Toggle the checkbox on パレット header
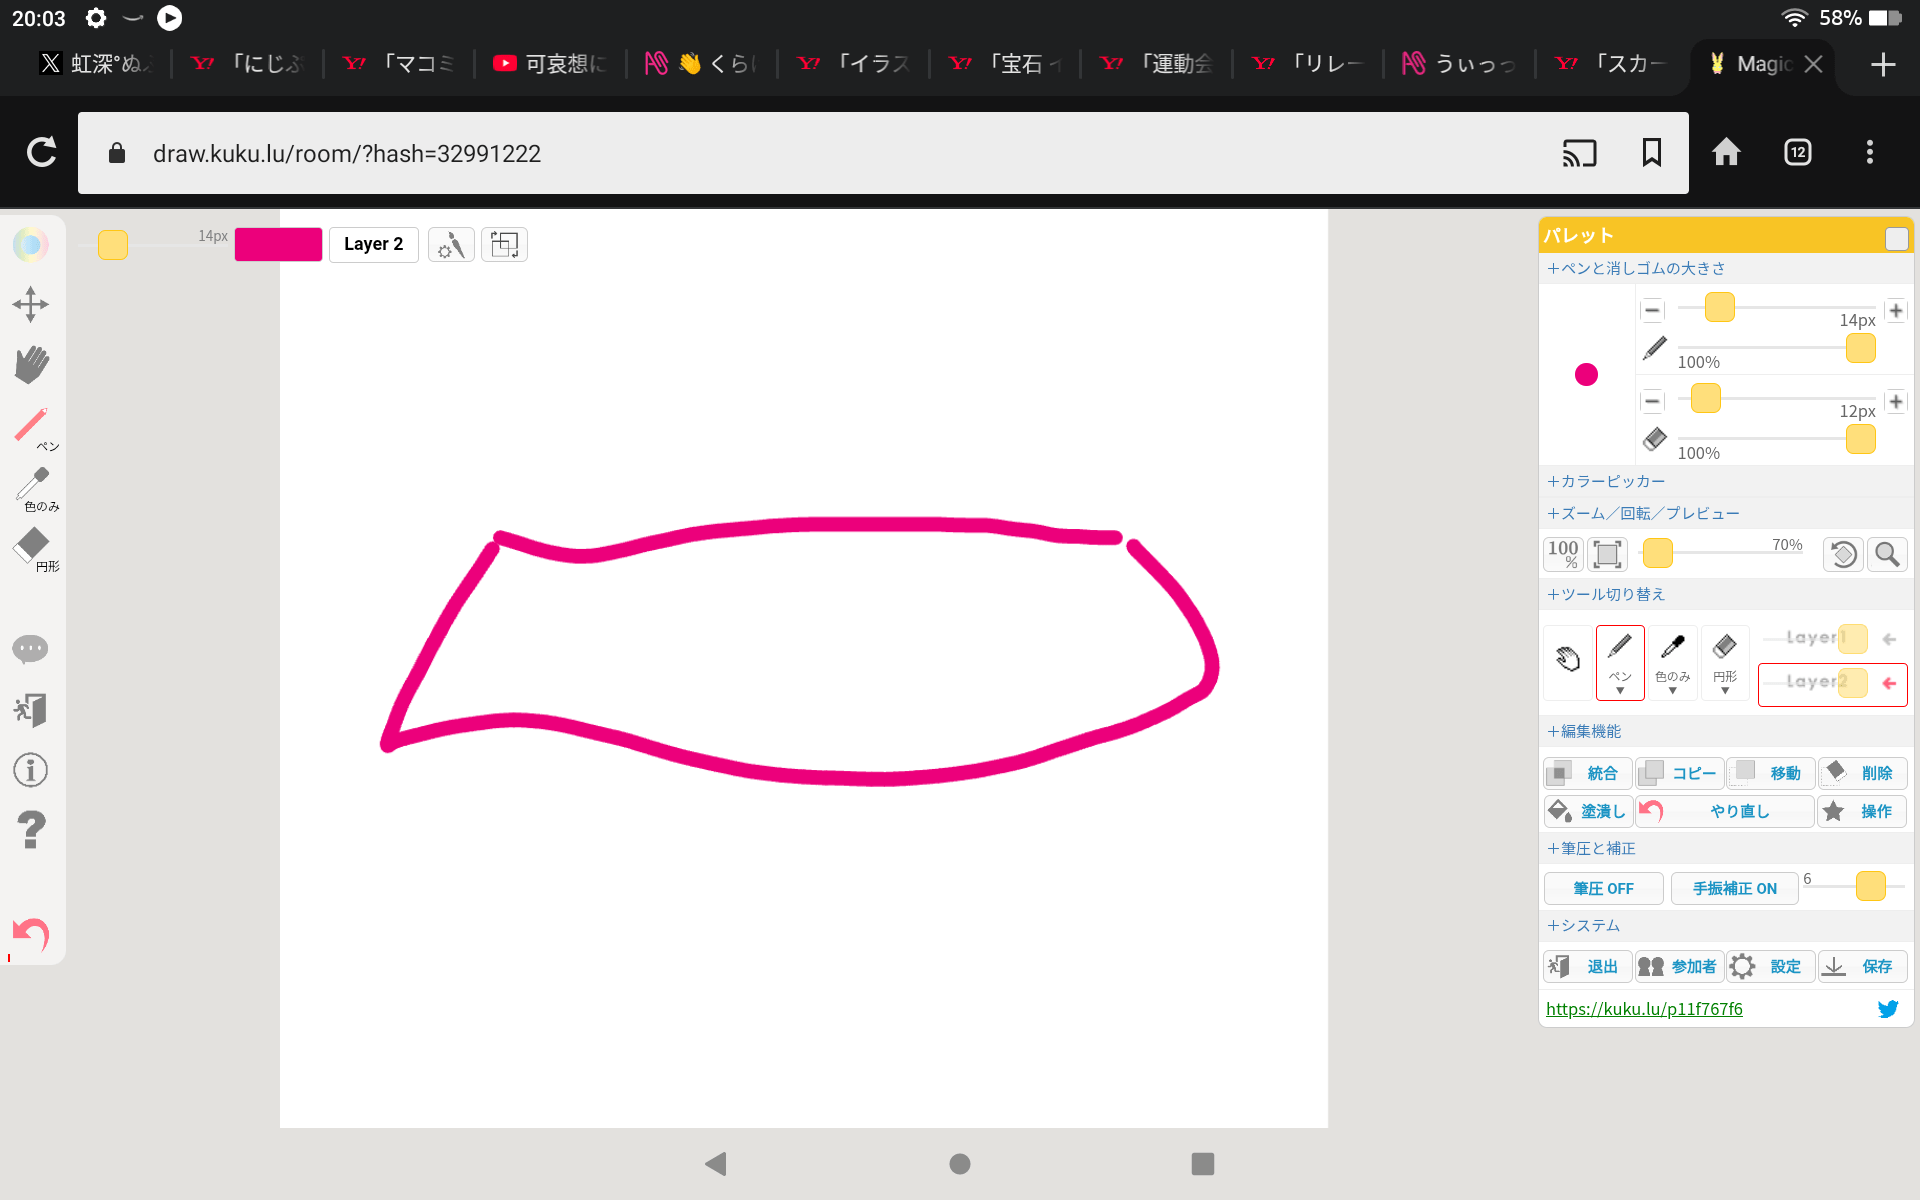Image resolution: width=1920 pixels, height=1200 pixels. pos(1896,238)
